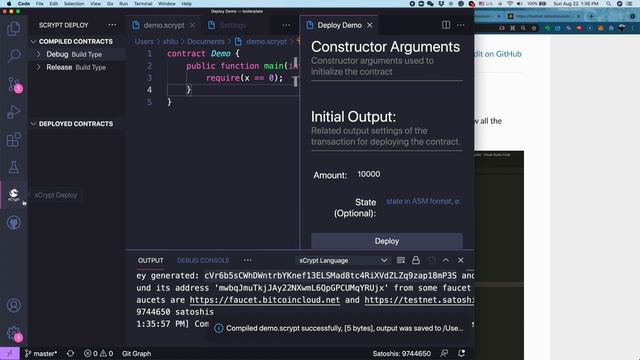Open the Apple menu

point(9,4)
